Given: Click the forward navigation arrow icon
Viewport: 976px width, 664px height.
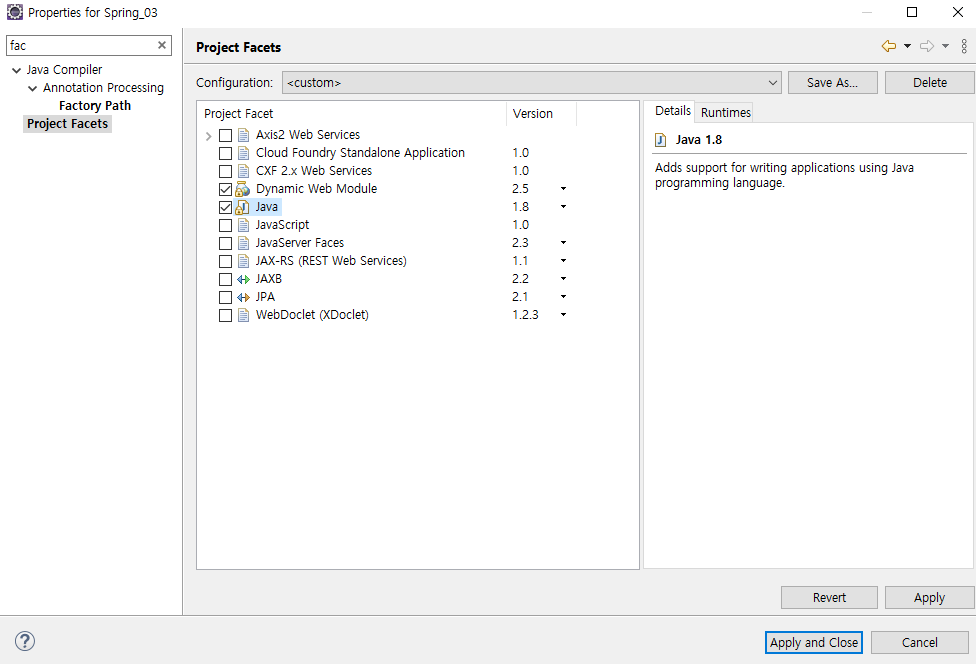Looking at the screenshot, I should [927, 46].
